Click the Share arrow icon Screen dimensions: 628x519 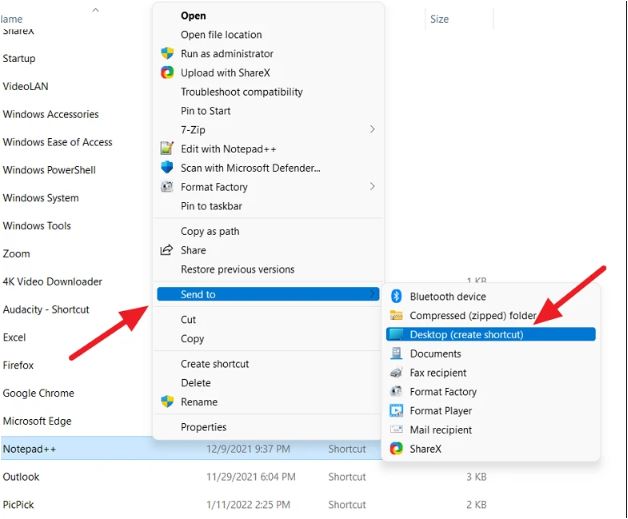(x=167, y=250)
